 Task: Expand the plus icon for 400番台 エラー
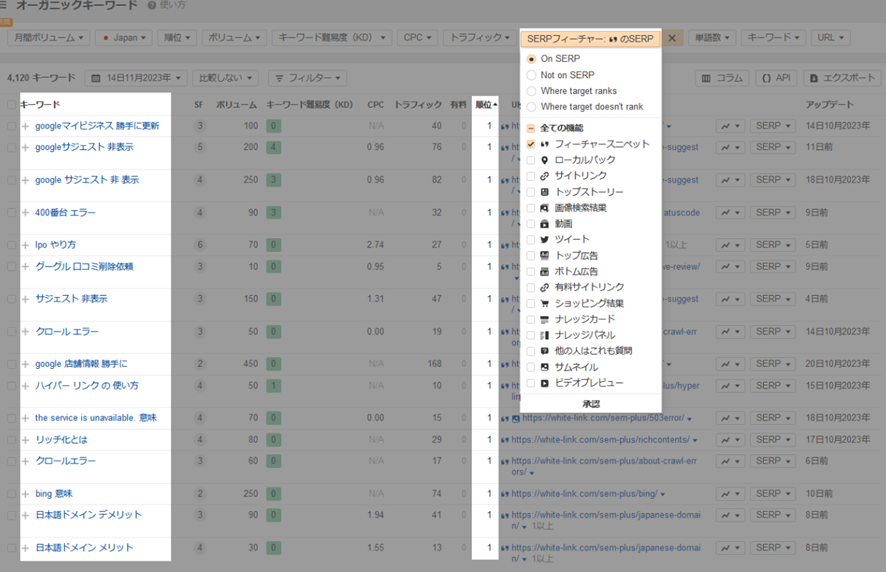(x=25, y=213)
